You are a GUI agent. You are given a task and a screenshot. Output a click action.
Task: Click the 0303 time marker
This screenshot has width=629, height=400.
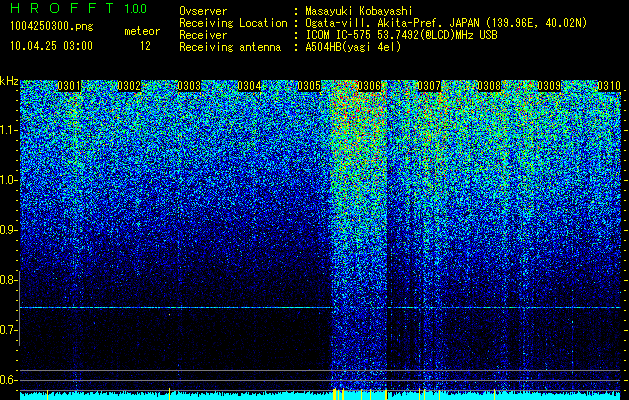click(x=189, y=86)
